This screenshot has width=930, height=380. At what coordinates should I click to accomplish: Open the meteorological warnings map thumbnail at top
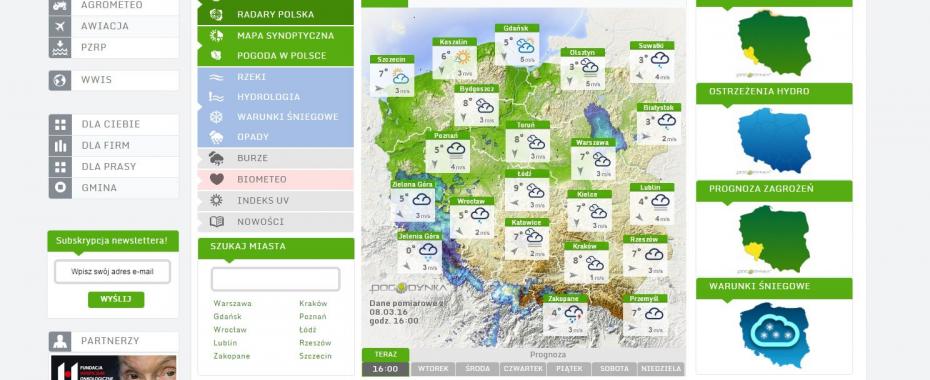coord(774,43)
